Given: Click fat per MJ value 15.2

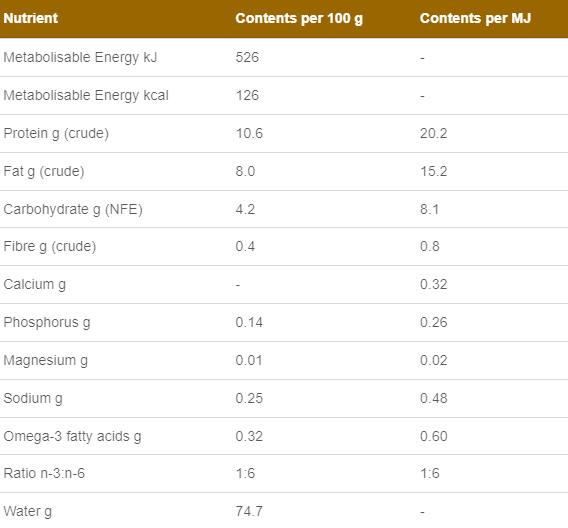Looking at the screenshot, I should click(x=433, y=171).
